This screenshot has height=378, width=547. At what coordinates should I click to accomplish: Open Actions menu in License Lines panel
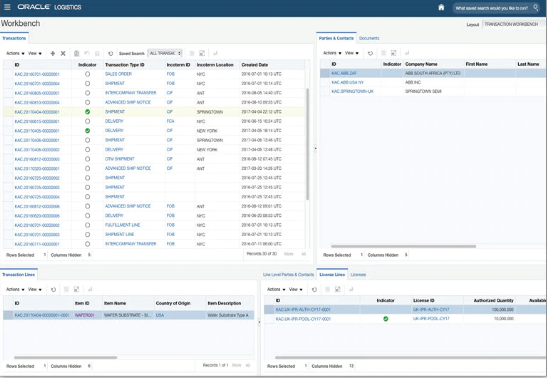276,289
